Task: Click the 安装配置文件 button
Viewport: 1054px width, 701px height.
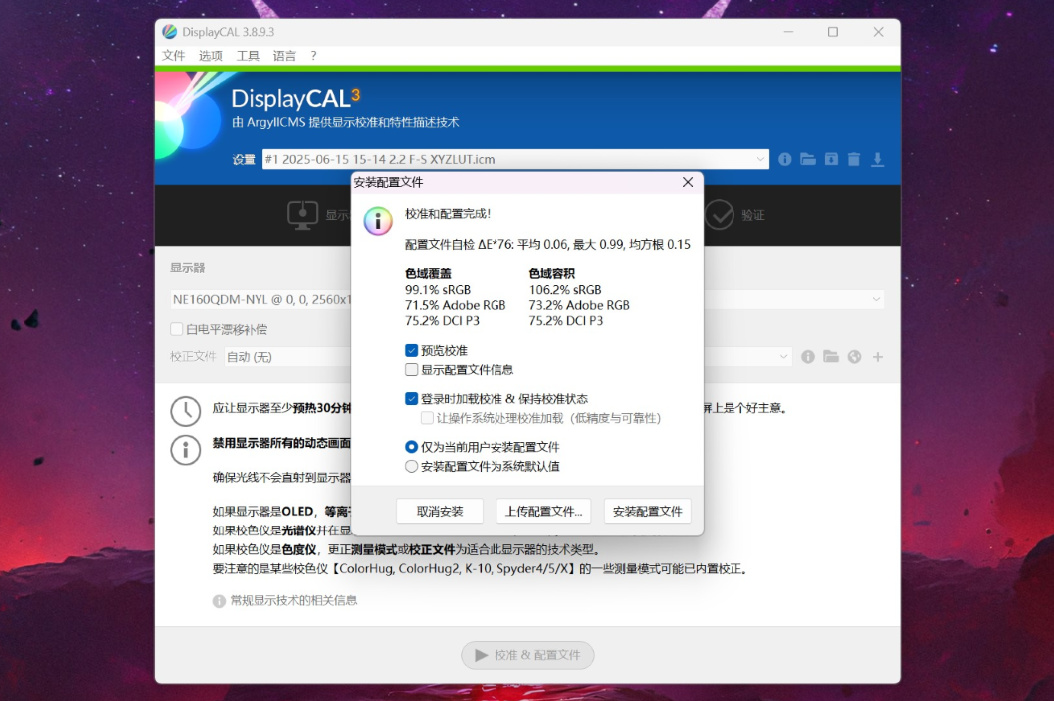Action: (x=647, y=511)
